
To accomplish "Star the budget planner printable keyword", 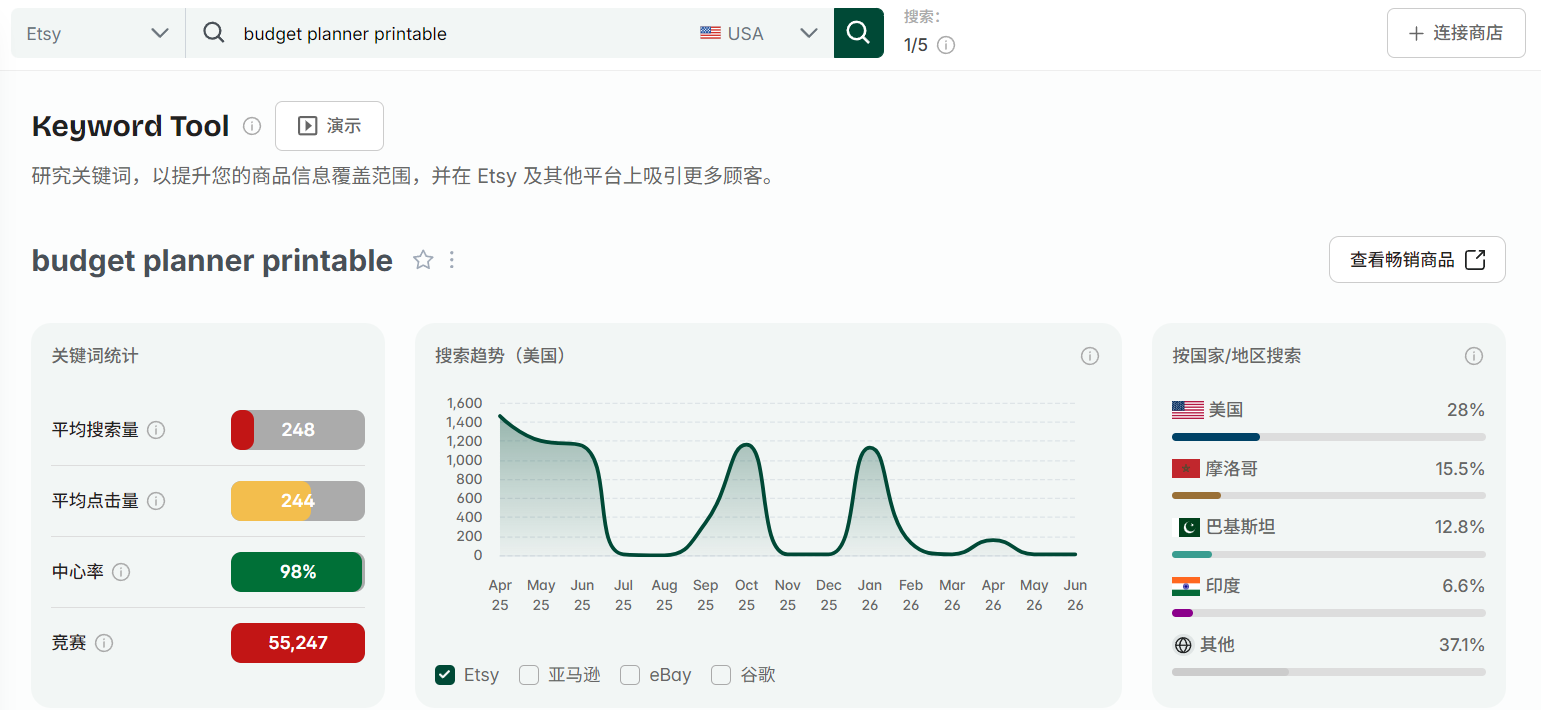I will (423, 260).
